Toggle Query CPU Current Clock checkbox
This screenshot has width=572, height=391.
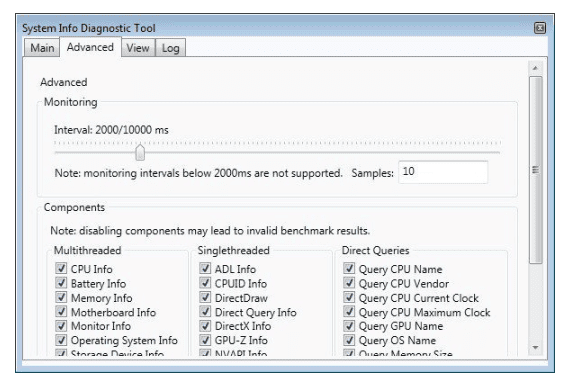[x=349, y=297]
